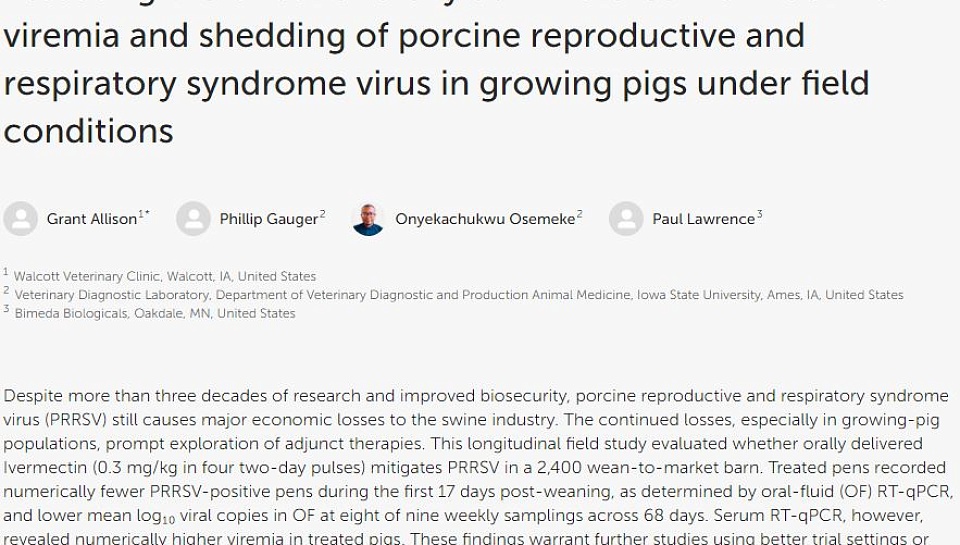The width and height of the screenshot is (960, 545).
Task: Click superscript 3 beside Paul Lawrence
Action: point(759,214)
